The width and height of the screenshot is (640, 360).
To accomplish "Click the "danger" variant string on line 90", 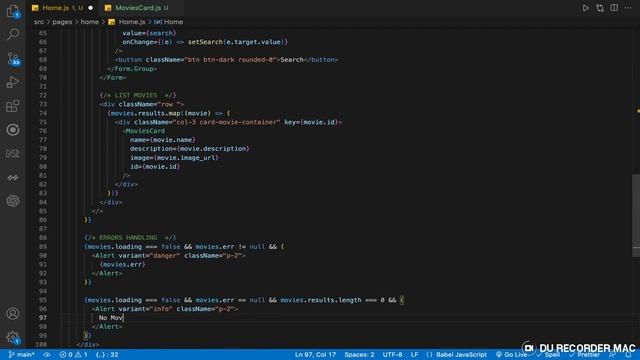I will click(x=165, y=256).
